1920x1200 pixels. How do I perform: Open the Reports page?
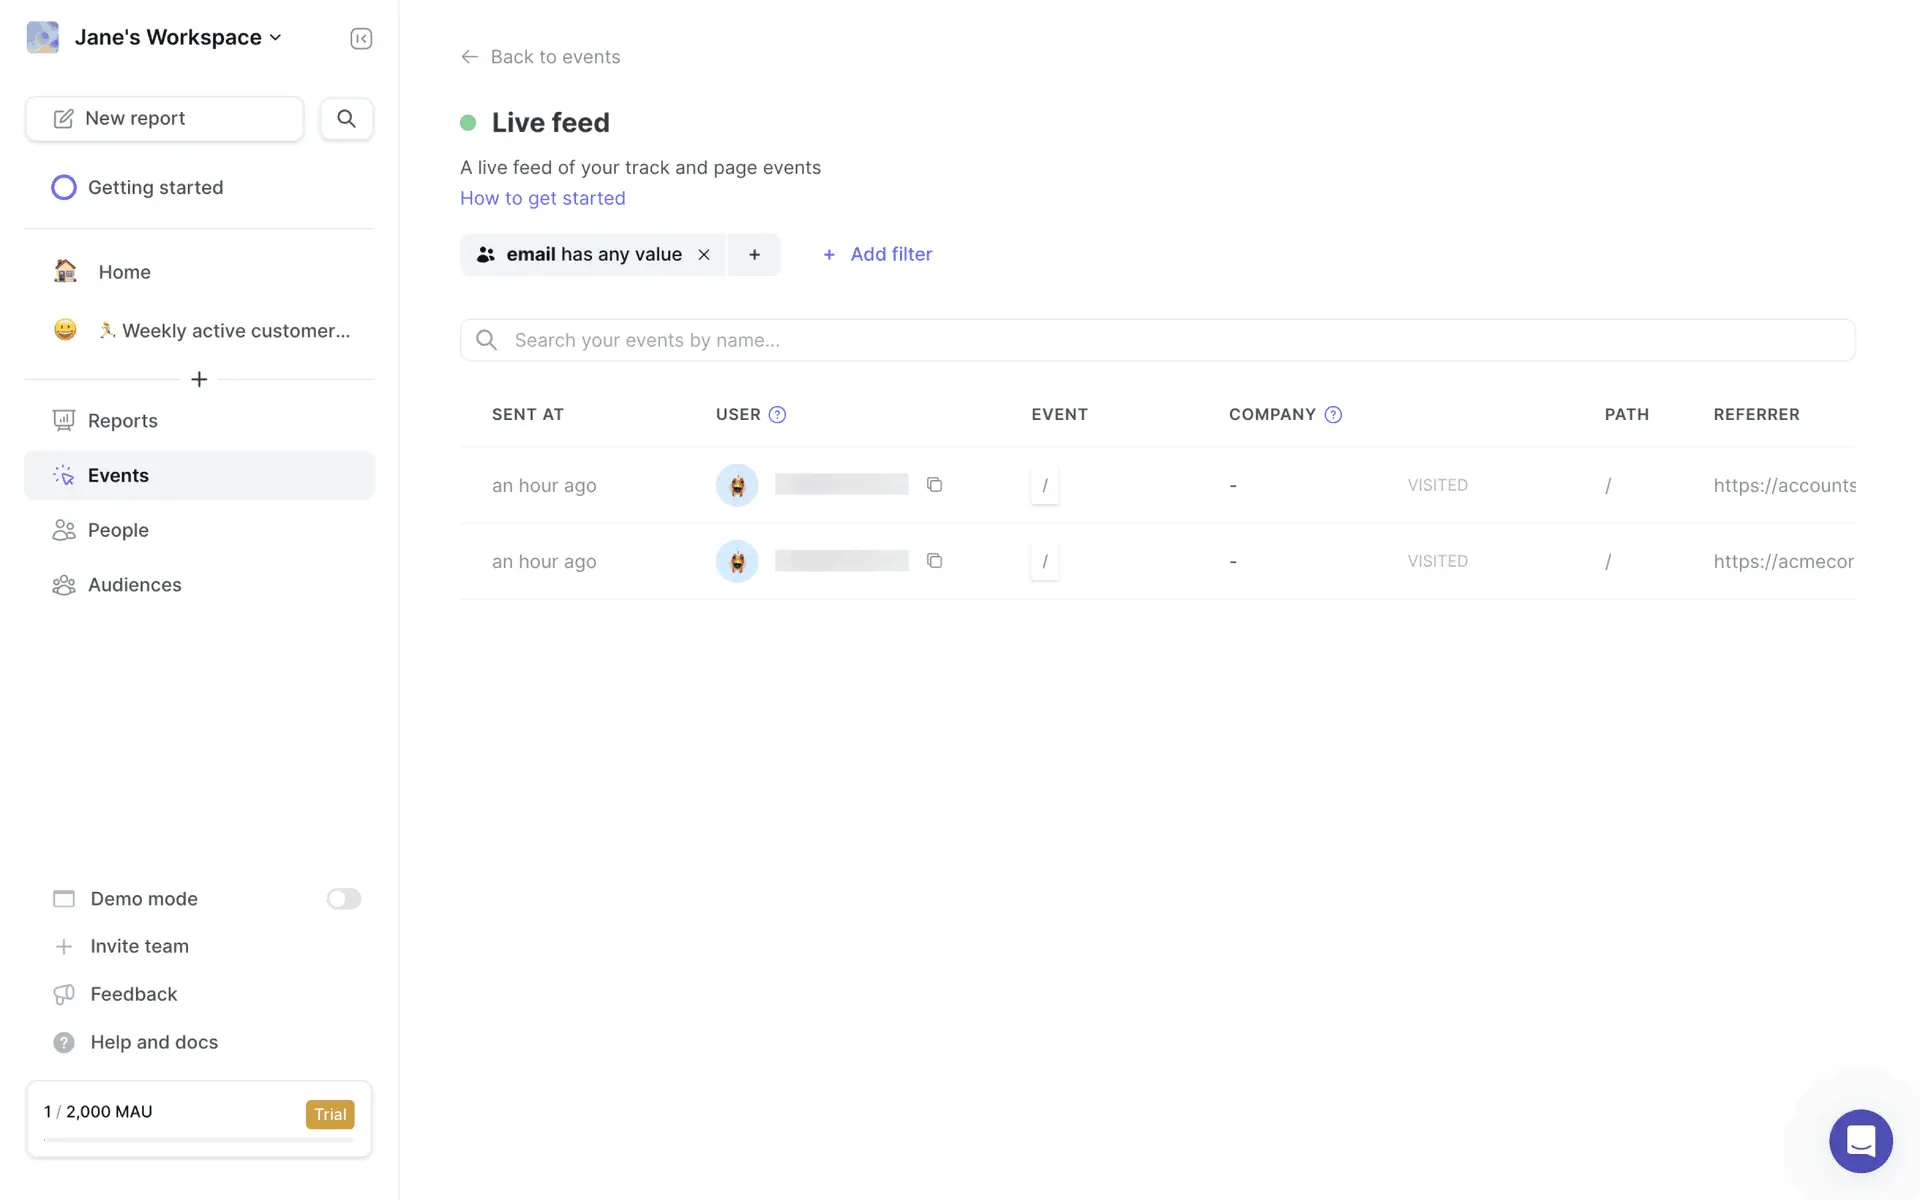(x=122, y=421)
